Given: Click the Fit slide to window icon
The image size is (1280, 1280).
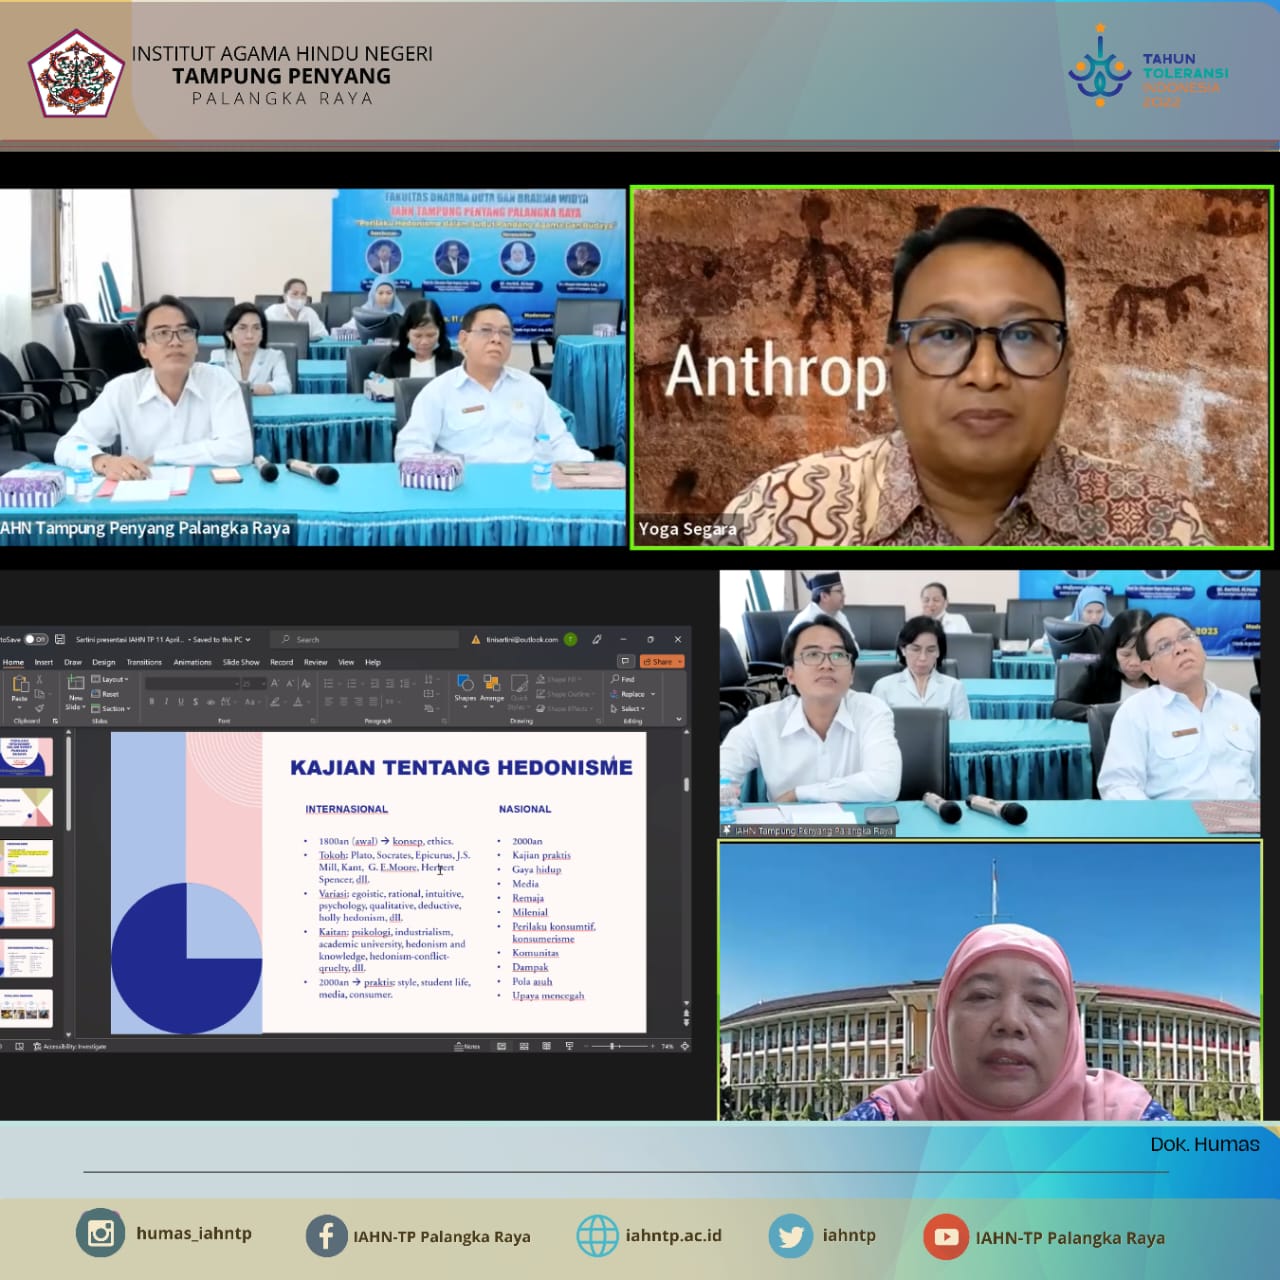Looking at the screenshot, I should (x=685, y=1046).
